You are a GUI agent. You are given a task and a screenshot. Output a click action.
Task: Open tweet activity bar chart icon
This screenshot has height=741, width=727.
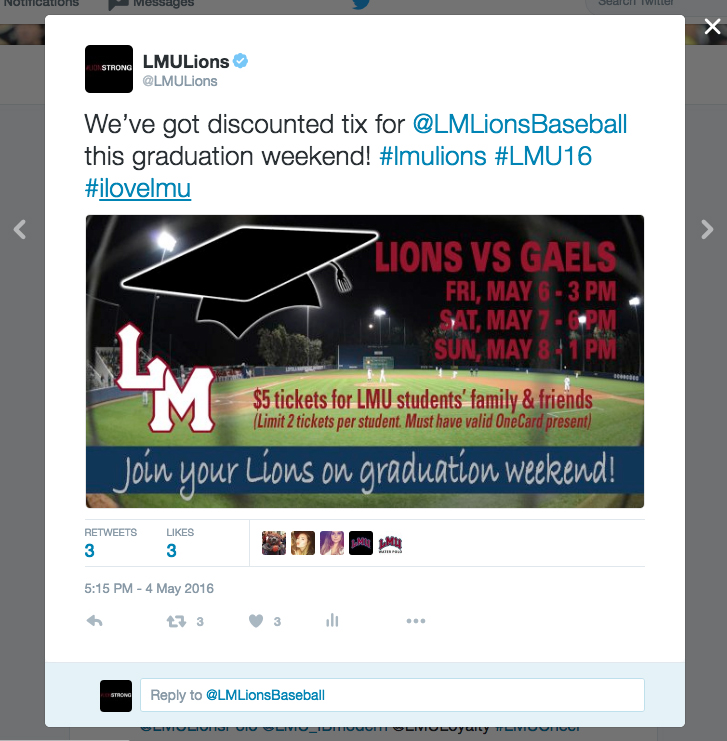(x=332, y=620)
